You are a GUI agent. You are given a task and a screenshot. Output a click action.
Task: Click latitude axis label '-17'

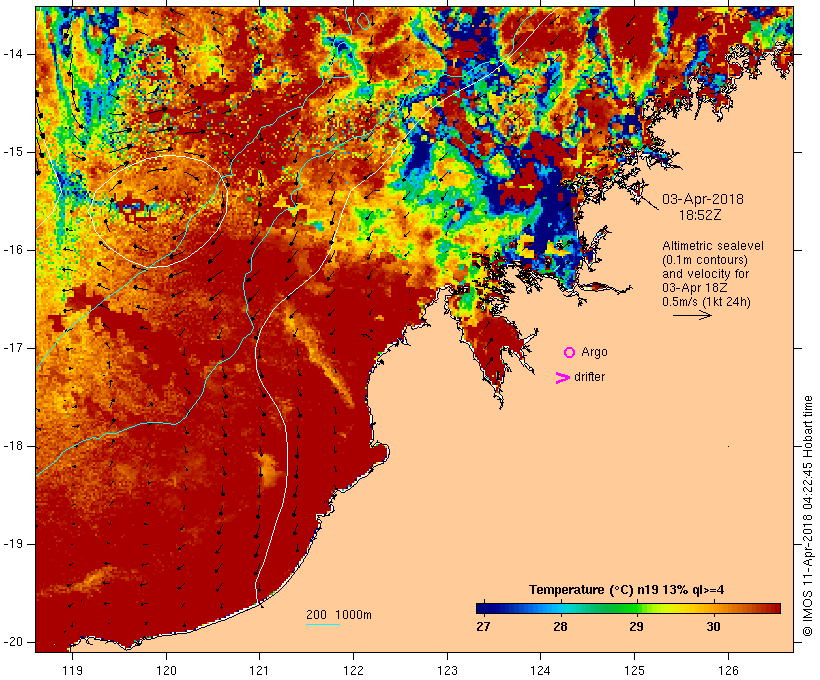(13, 348)
